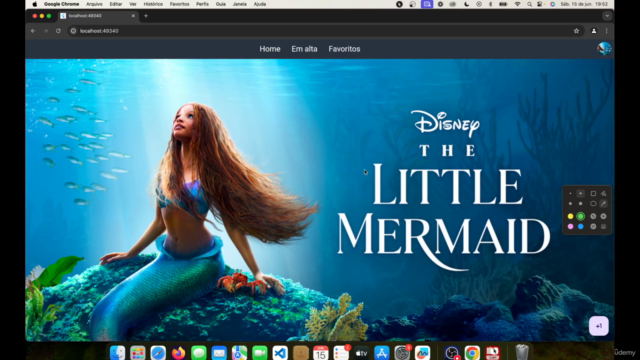Open the Apple menu
The width and height of the screenshot is (640, 360).
tap(35, 4)
